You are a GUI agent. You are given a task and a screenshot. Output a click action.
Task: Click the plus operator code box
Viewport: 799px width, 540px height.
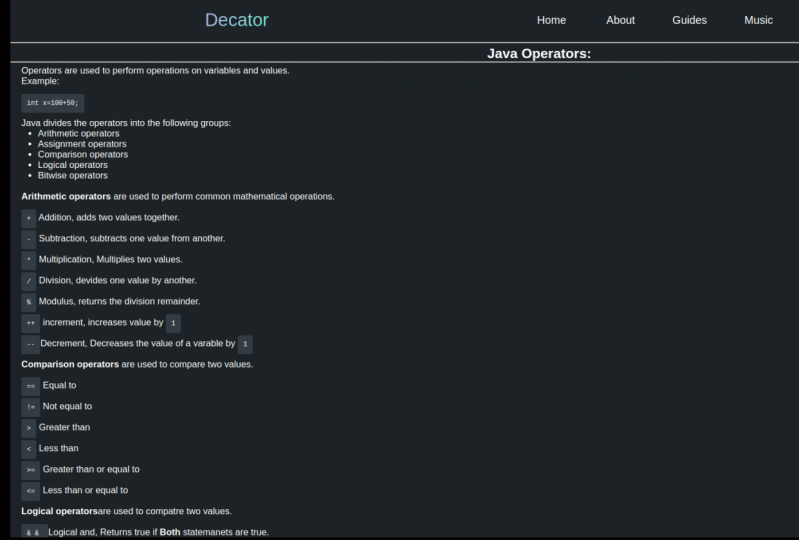[29, 218]
